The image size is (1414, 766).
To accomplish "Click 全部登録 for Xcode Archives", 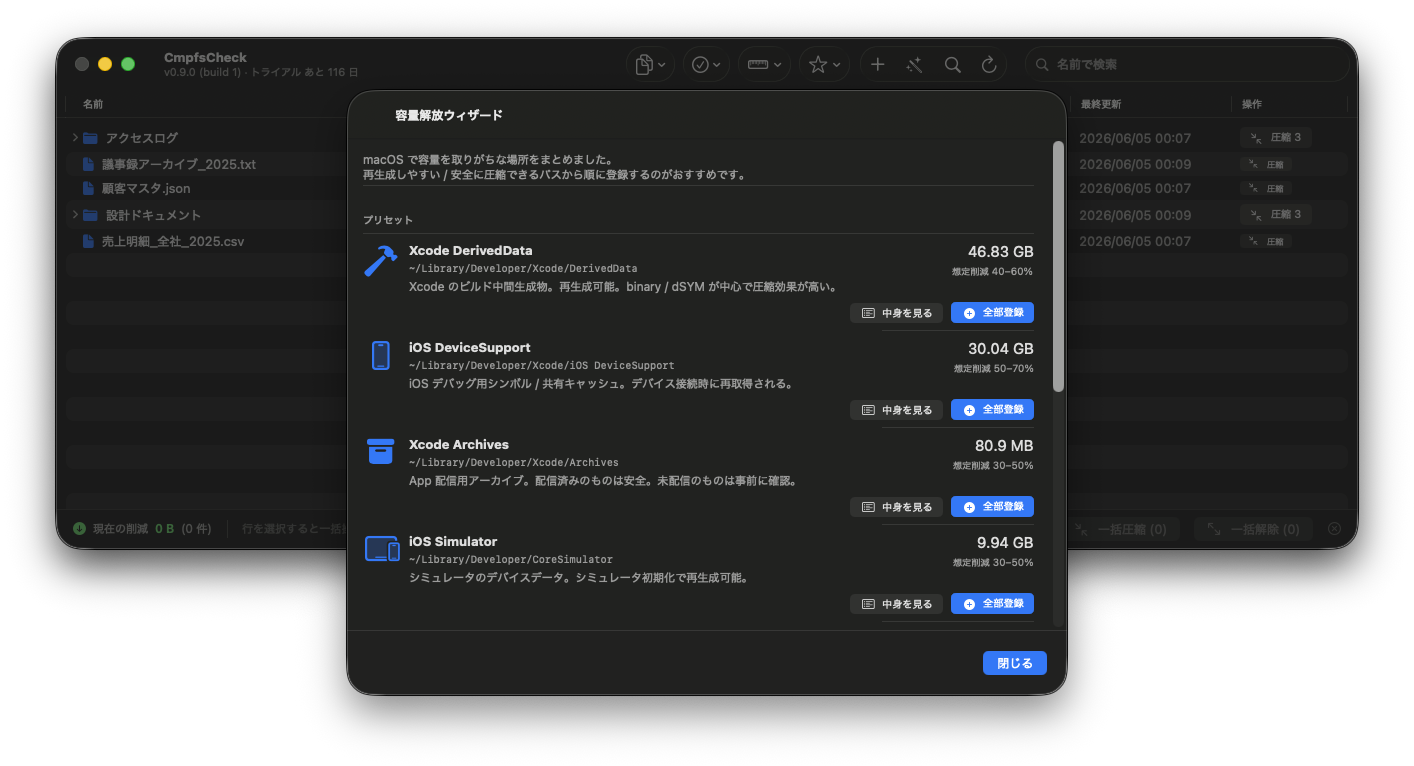I will [x=993, y=507].
